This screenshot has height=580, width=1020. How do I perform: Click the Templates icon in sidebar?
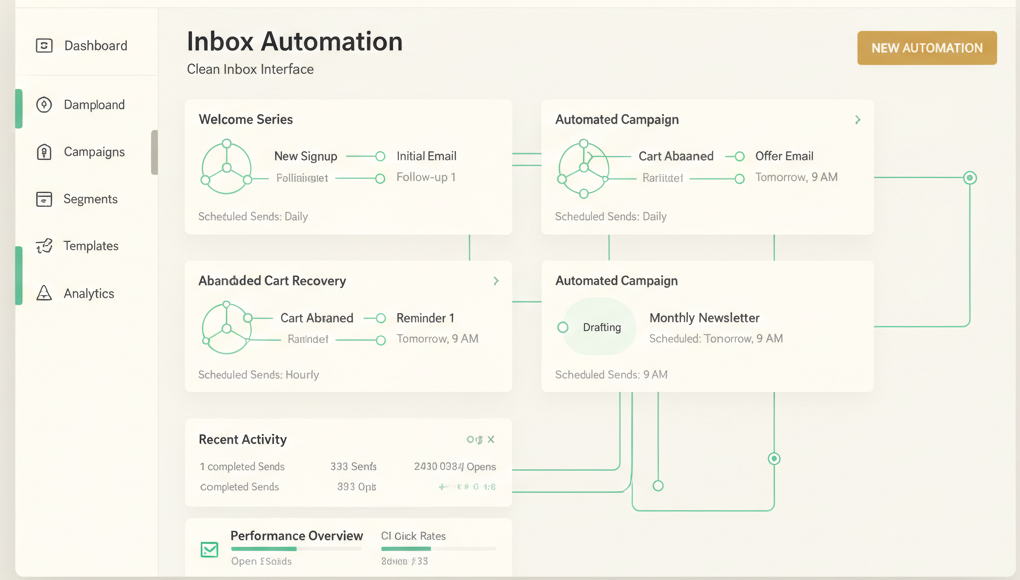44,246
